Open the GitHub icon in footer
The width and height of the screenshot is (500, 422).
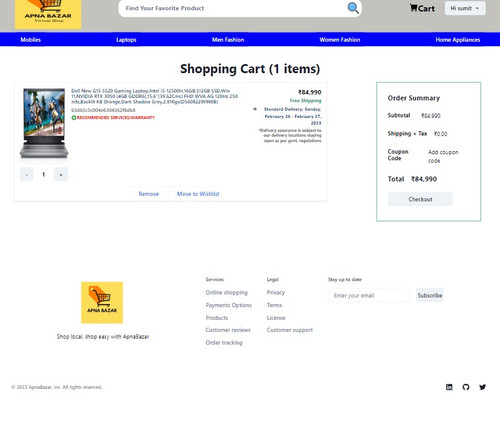pos(466,387)
